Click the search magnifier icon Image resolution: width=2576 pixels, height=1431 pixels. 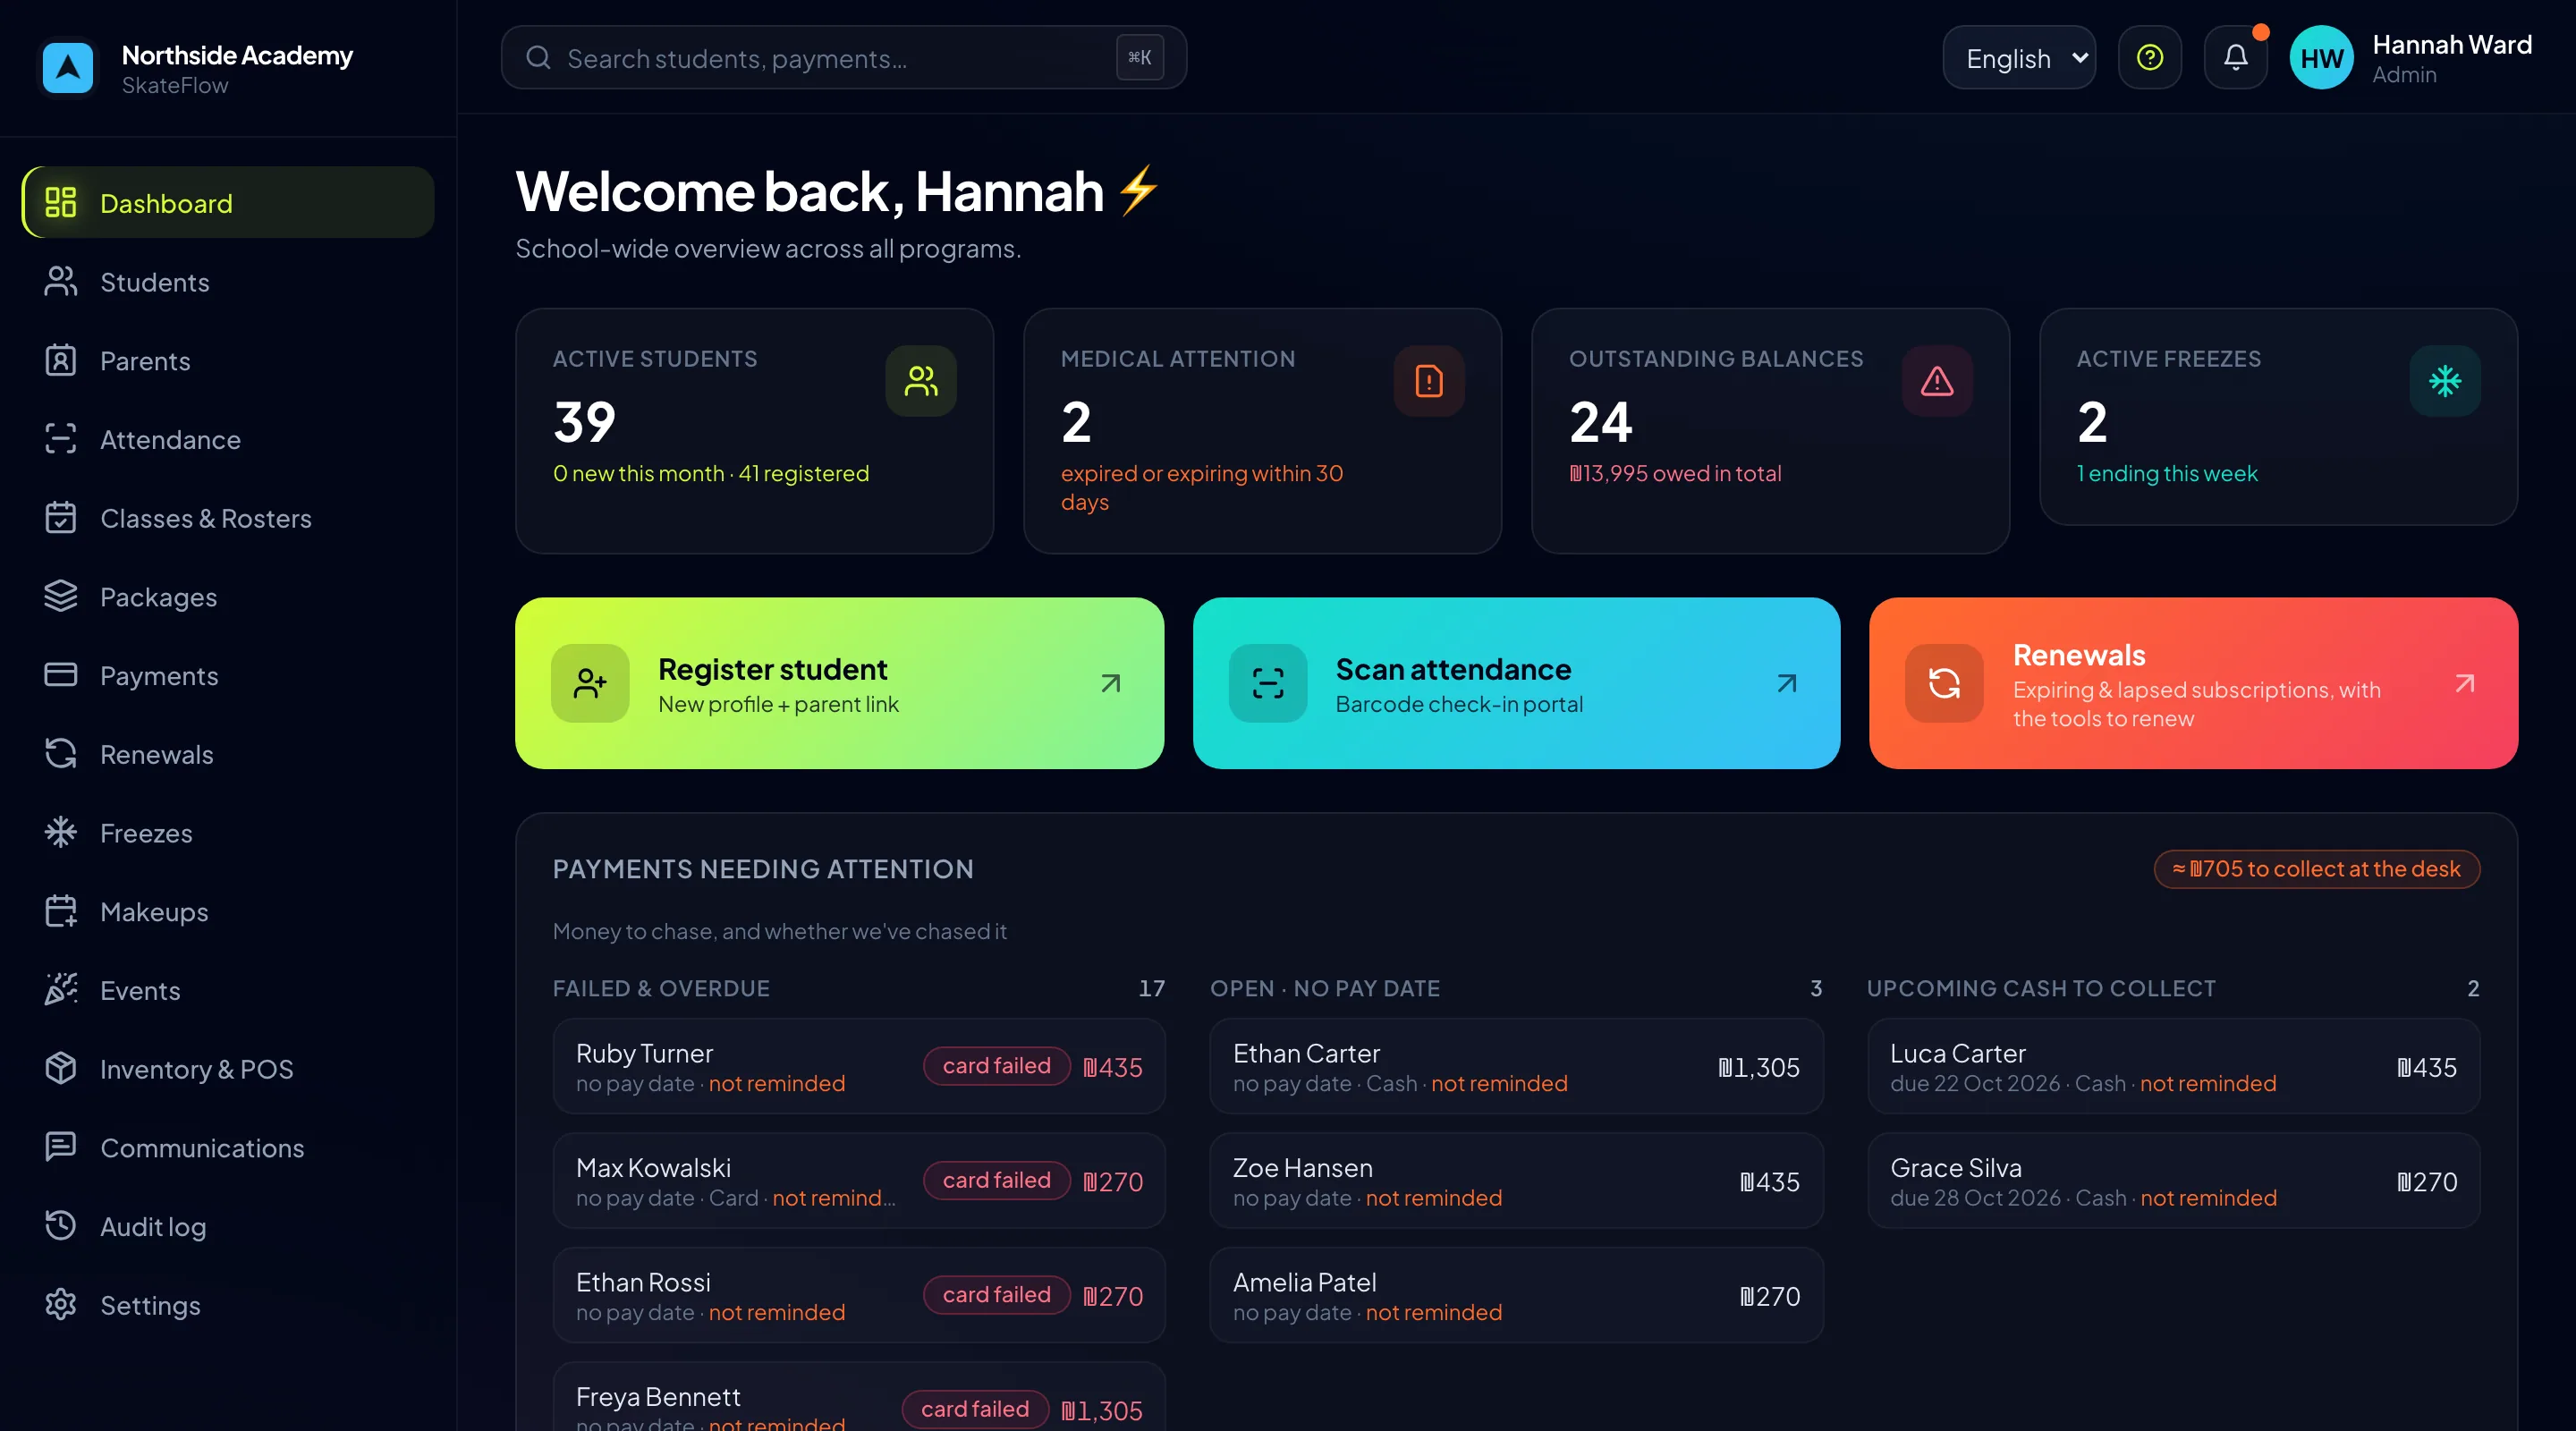click(x=538, y=58)
